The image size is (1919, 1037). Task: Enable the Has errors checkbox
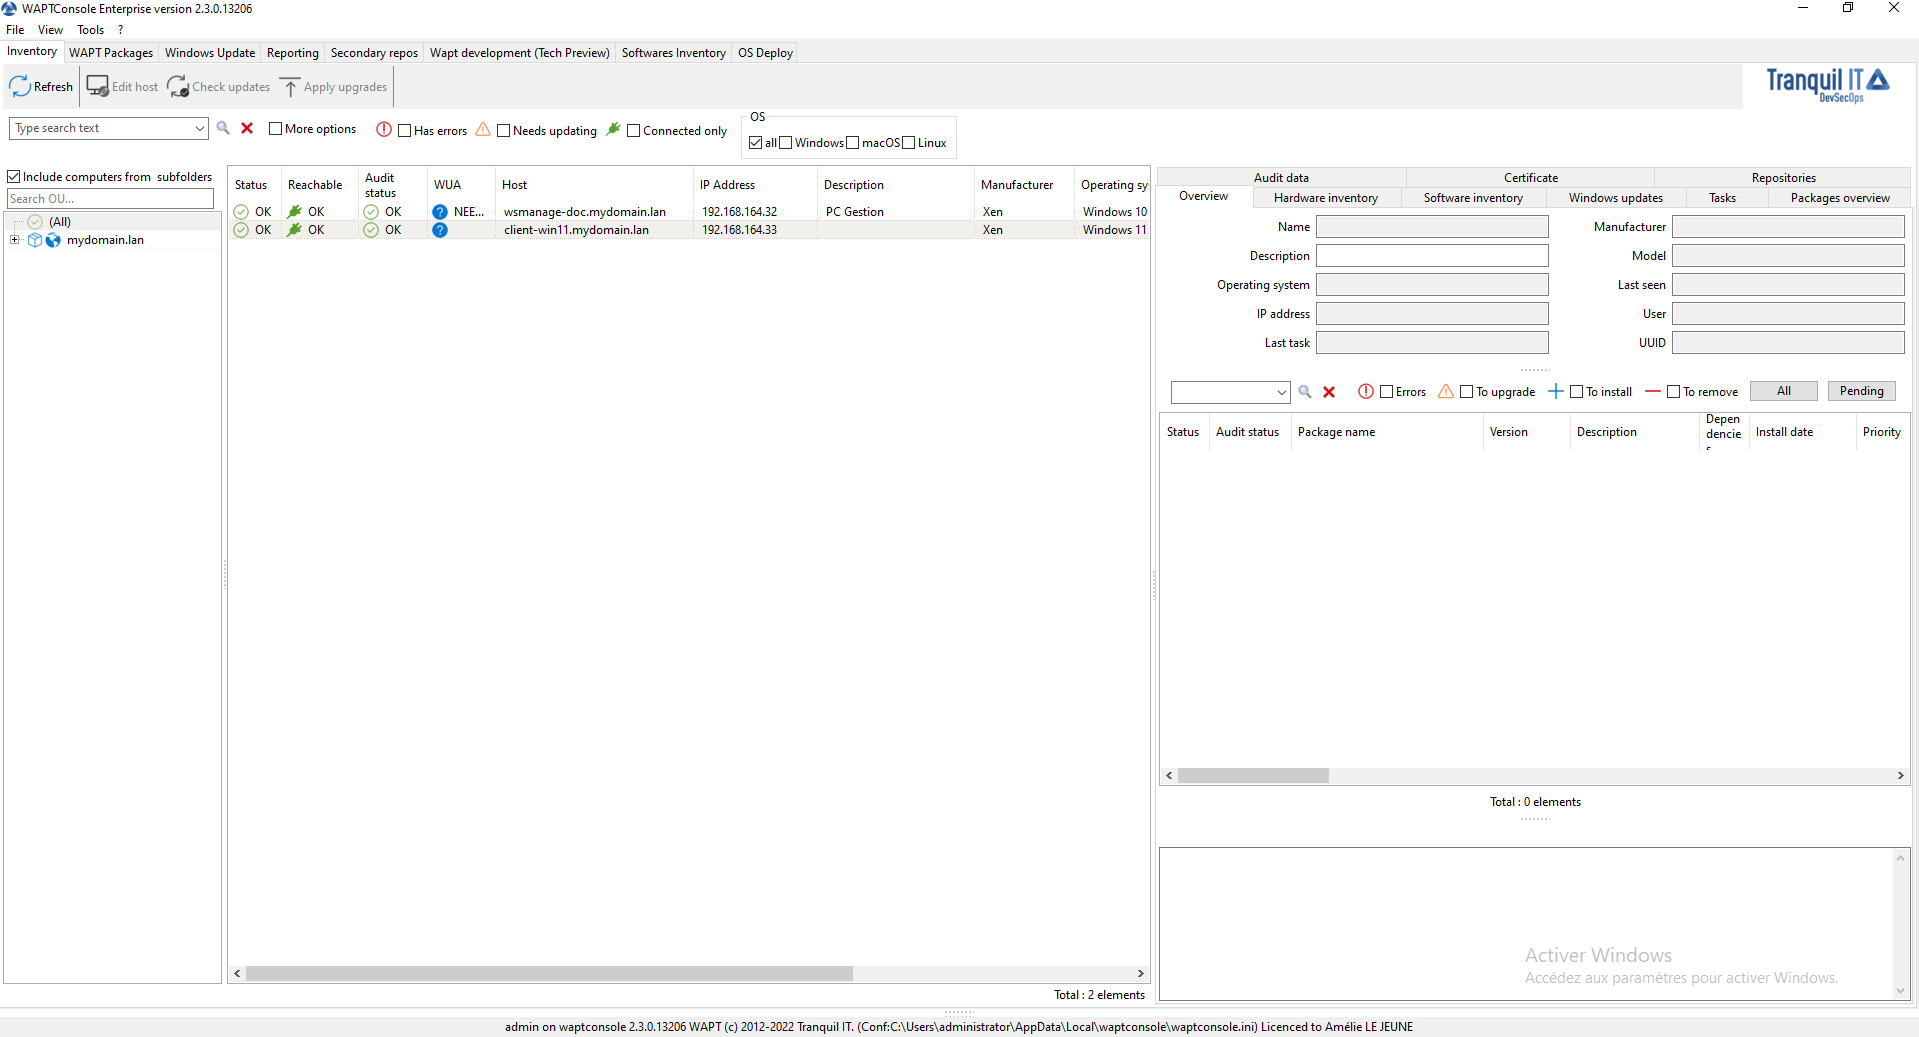tap(405, 131)
